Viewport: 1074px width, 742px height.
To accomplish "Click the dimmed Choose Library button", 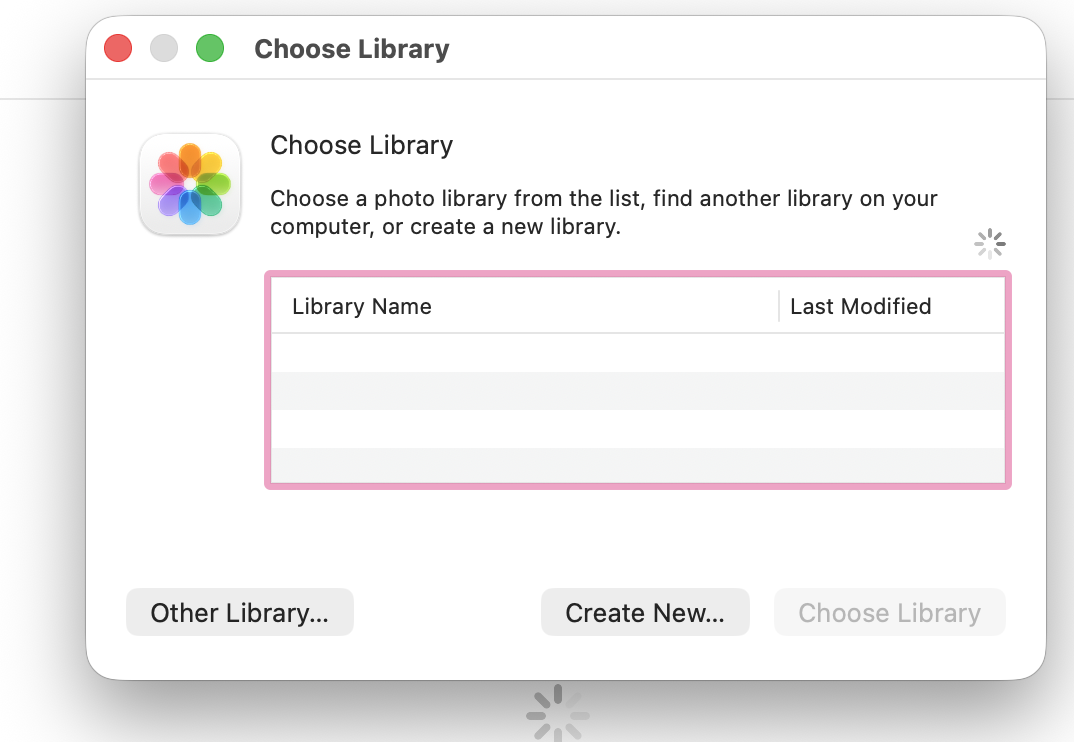I will coord(889,613).
